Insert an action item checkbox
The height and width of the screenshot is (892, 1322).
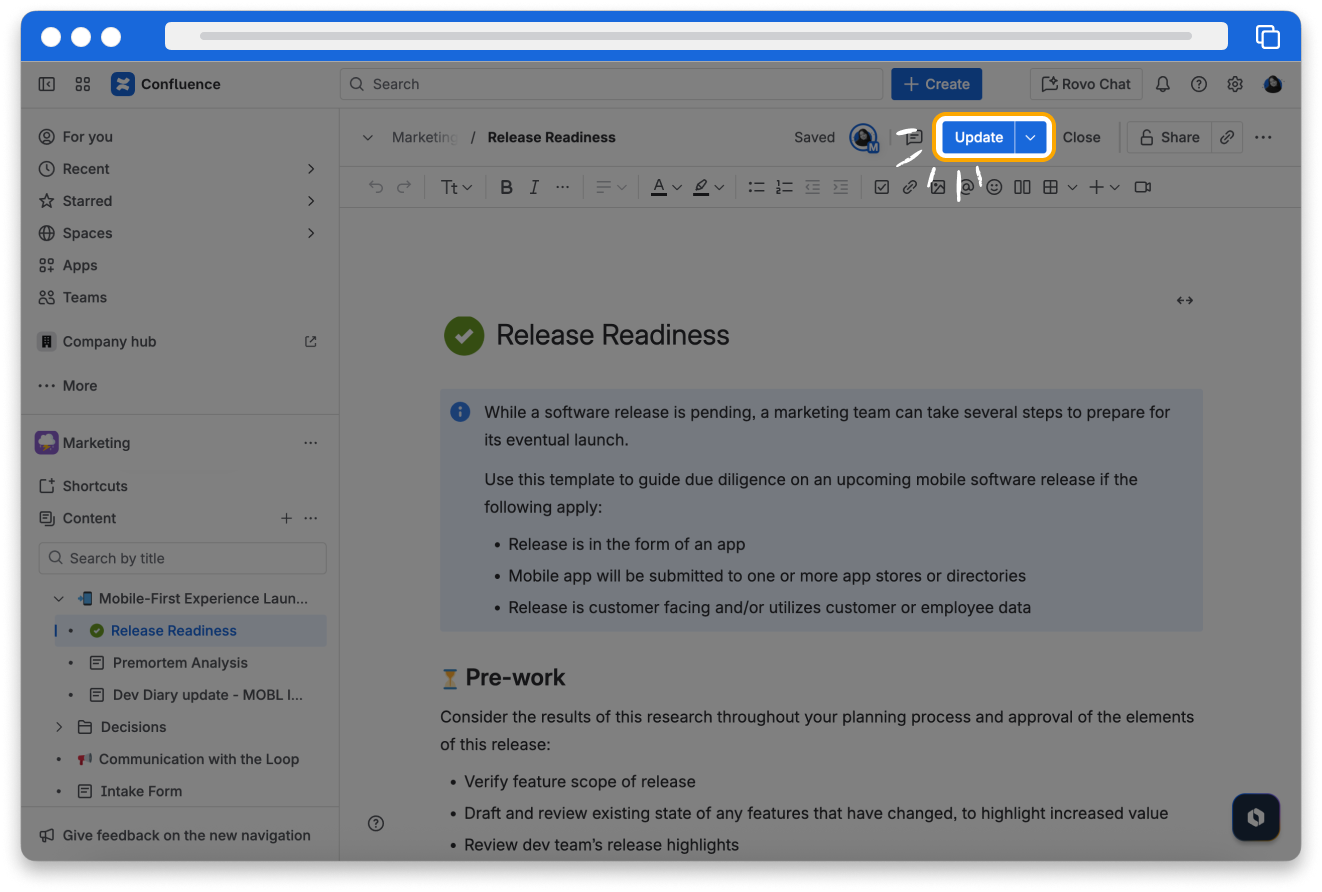[881, 187]
